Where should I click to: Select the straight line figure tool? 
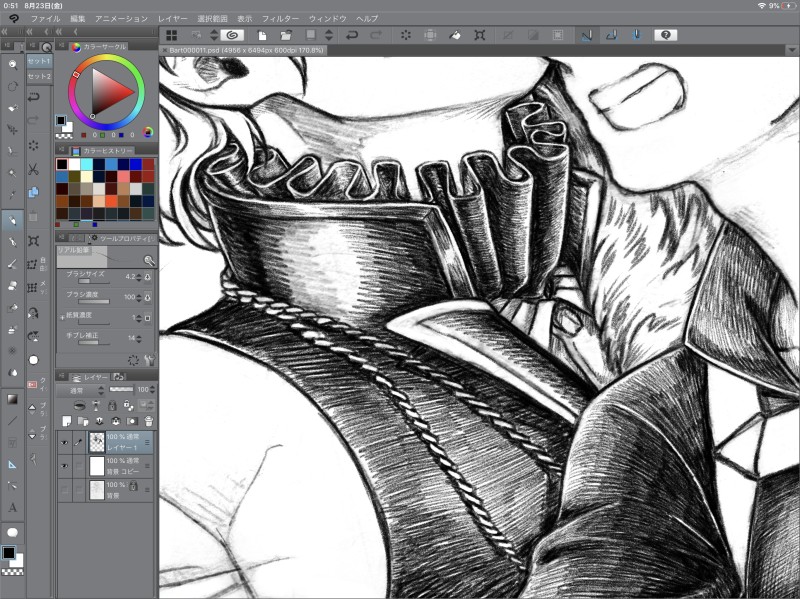click(x=12, y=421)
